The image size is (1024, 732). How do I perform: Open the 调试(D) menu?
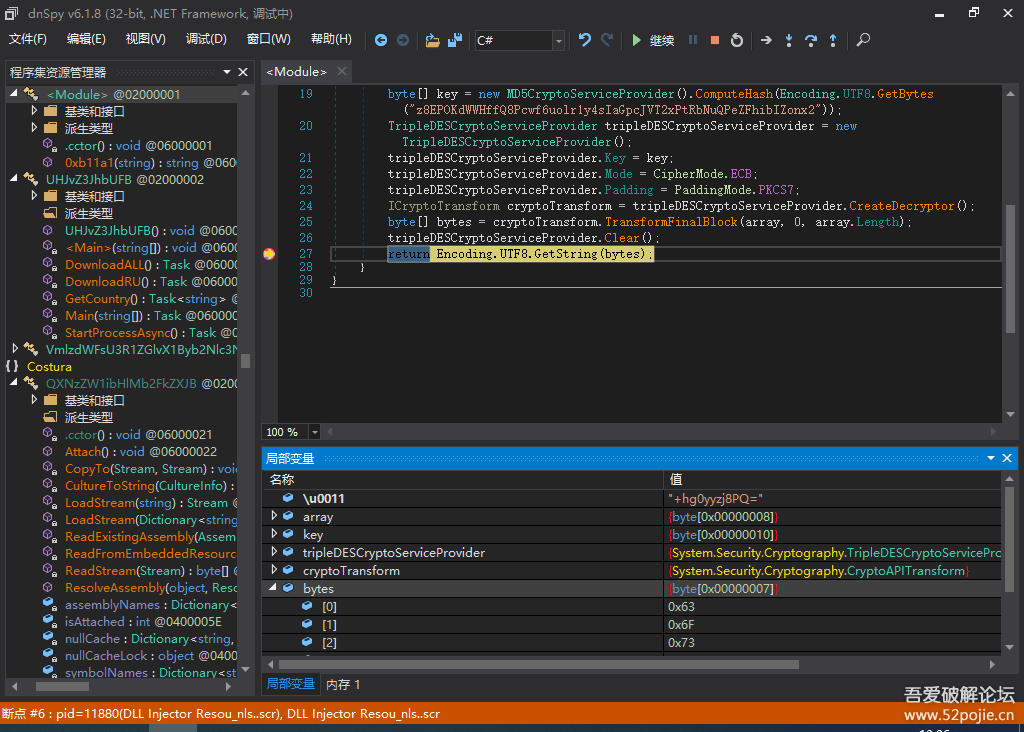coord(206,39)
